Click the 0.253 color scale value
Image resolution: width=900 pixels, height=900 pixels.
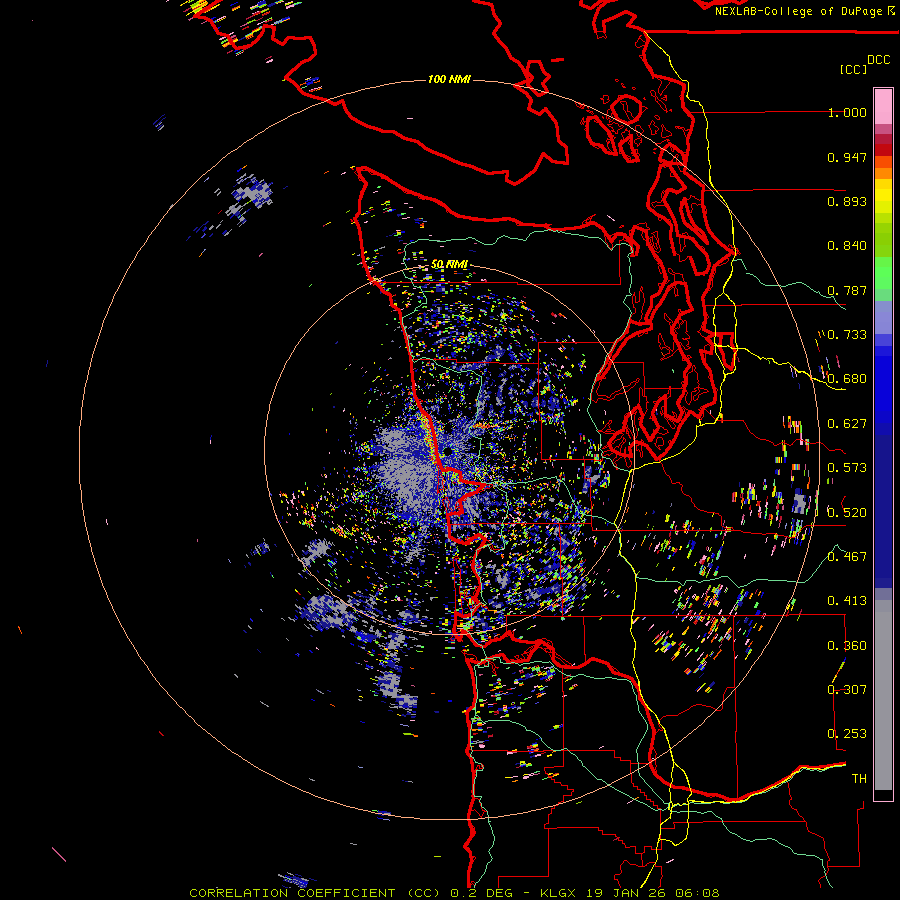point(847,734)
